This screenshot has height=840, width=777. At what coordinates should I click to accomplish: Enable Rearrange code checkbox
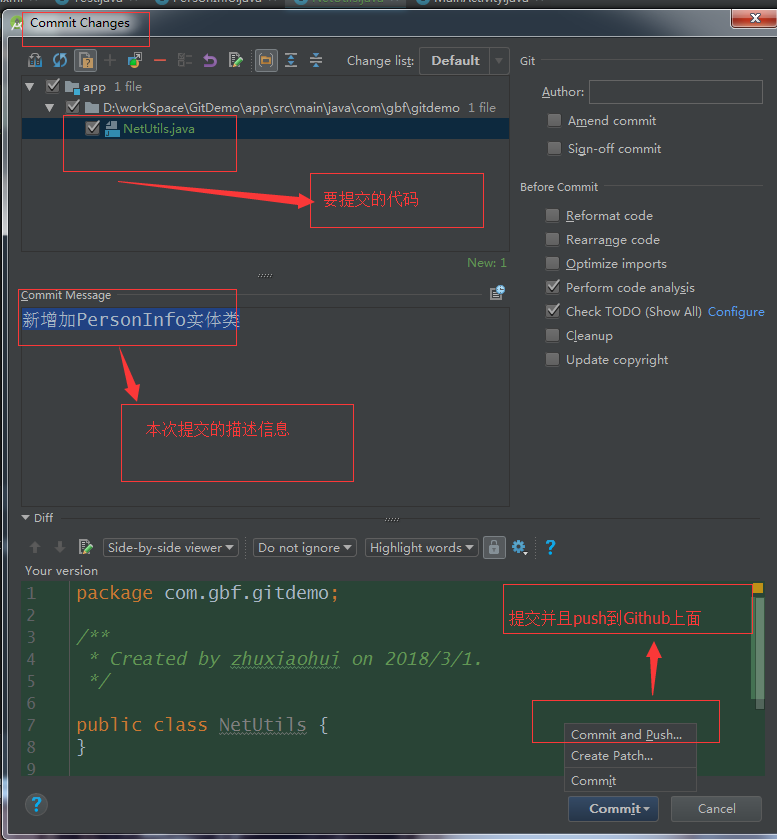pos(552,239)
